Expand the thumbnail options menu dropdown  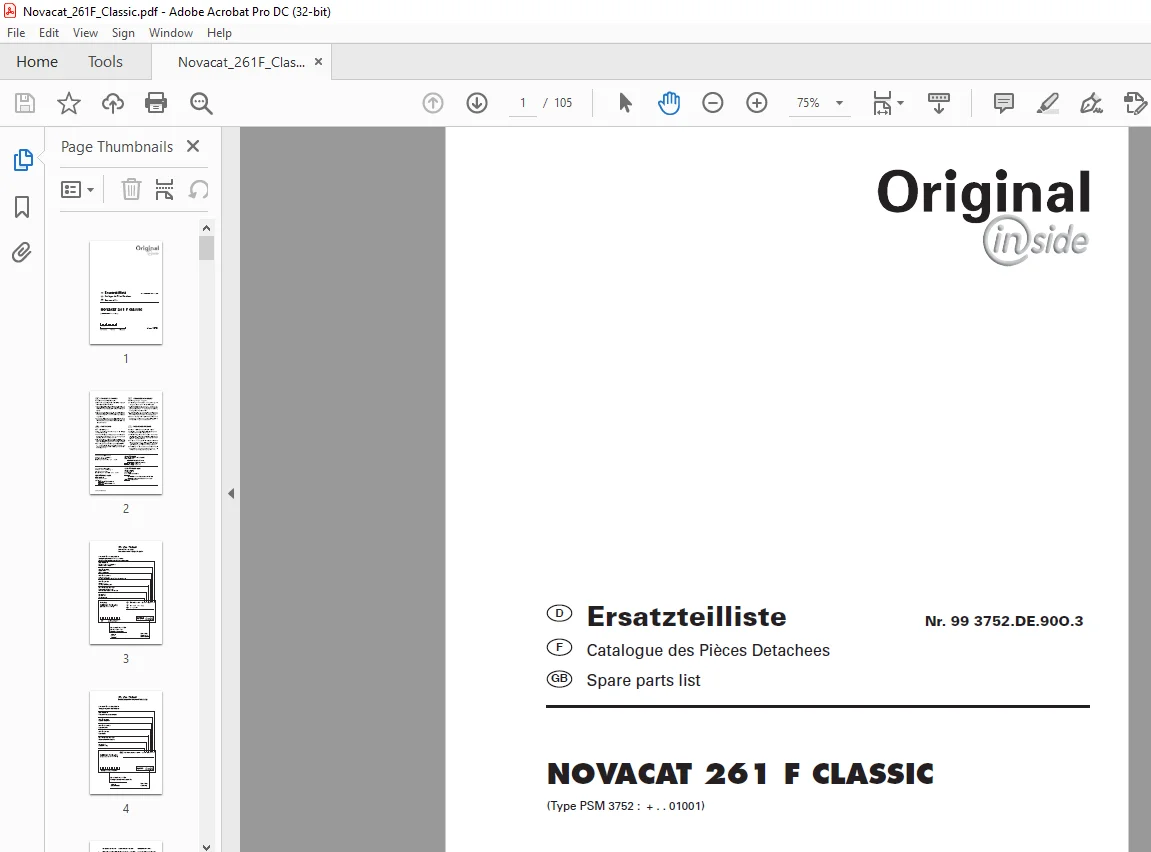(77, 190)
